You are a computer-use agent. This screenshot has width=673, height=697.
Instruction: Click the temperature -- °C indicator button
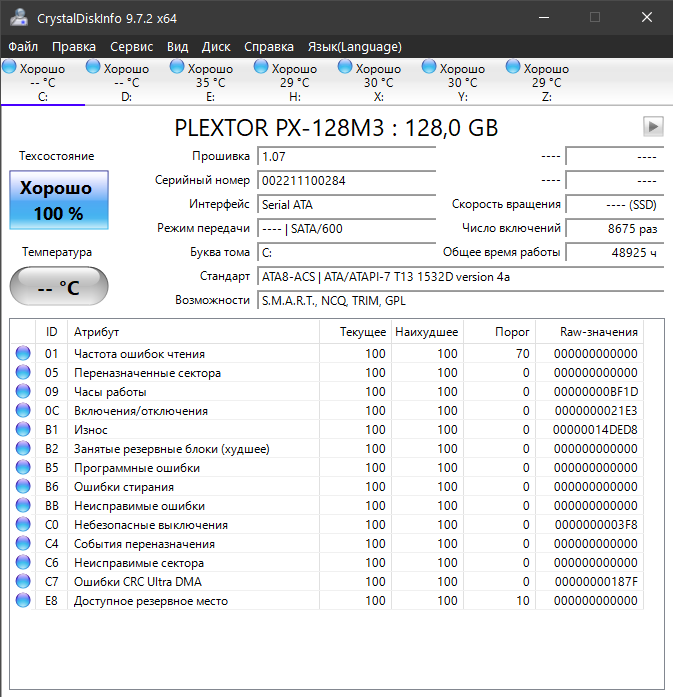(59, 286)
